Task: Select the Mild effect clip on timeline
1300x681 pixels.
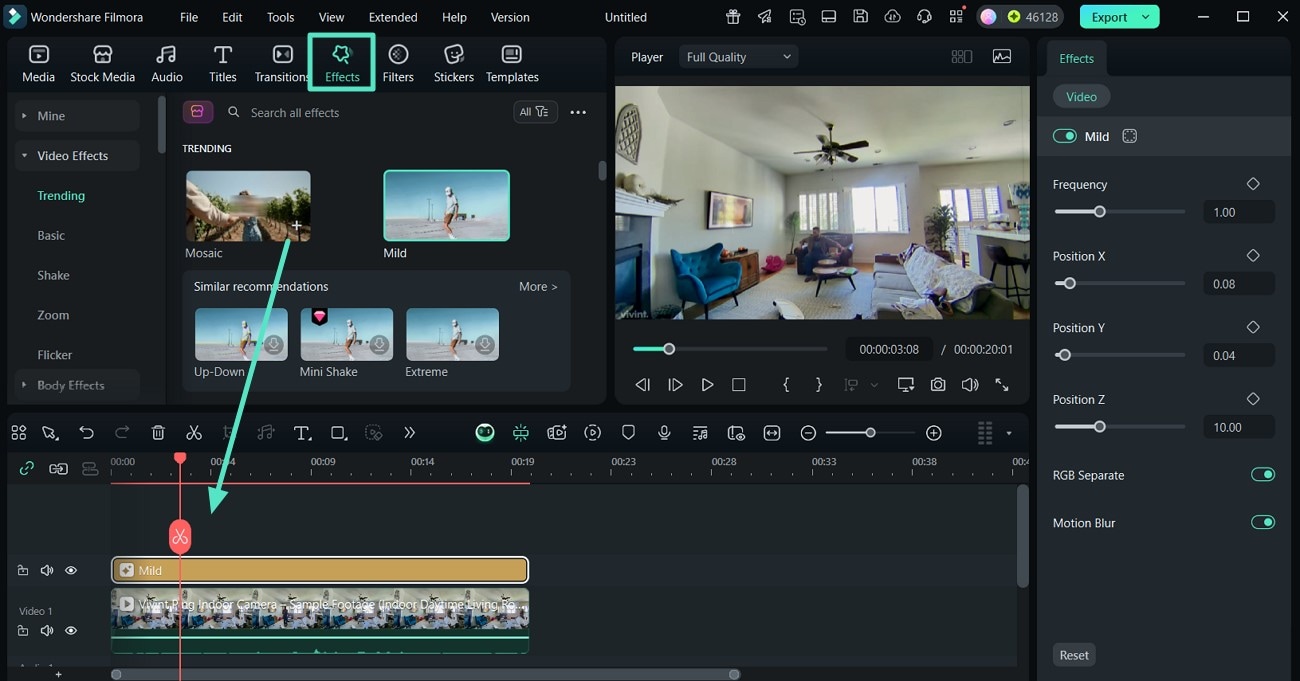Action: (320, 570)
